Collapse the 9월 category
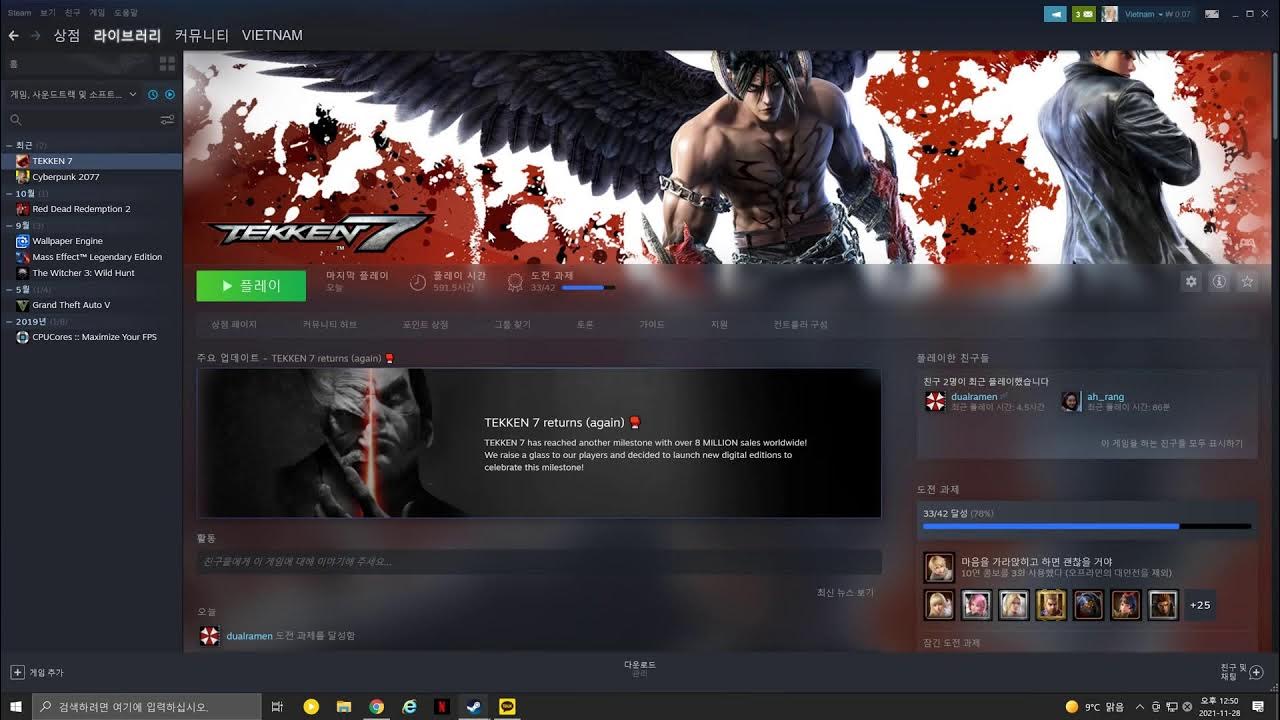1280x720 pixels. click(x=10, y=225)
